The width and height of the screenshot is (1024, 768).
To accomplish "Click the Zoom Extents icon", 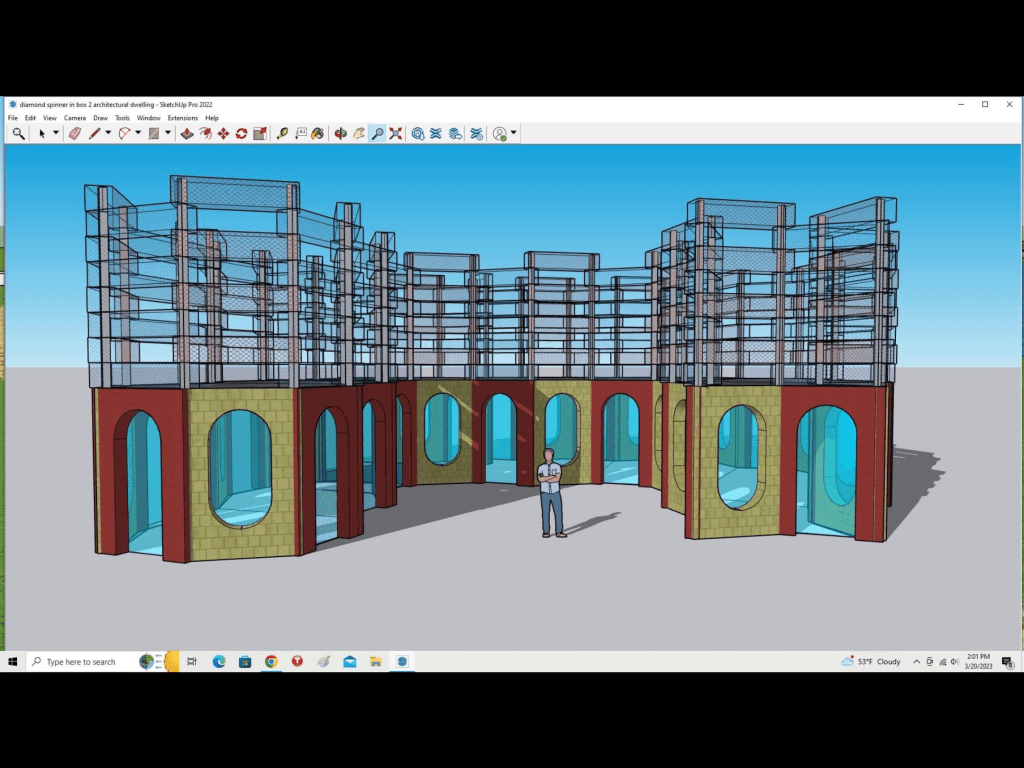I will pos(396,133).
